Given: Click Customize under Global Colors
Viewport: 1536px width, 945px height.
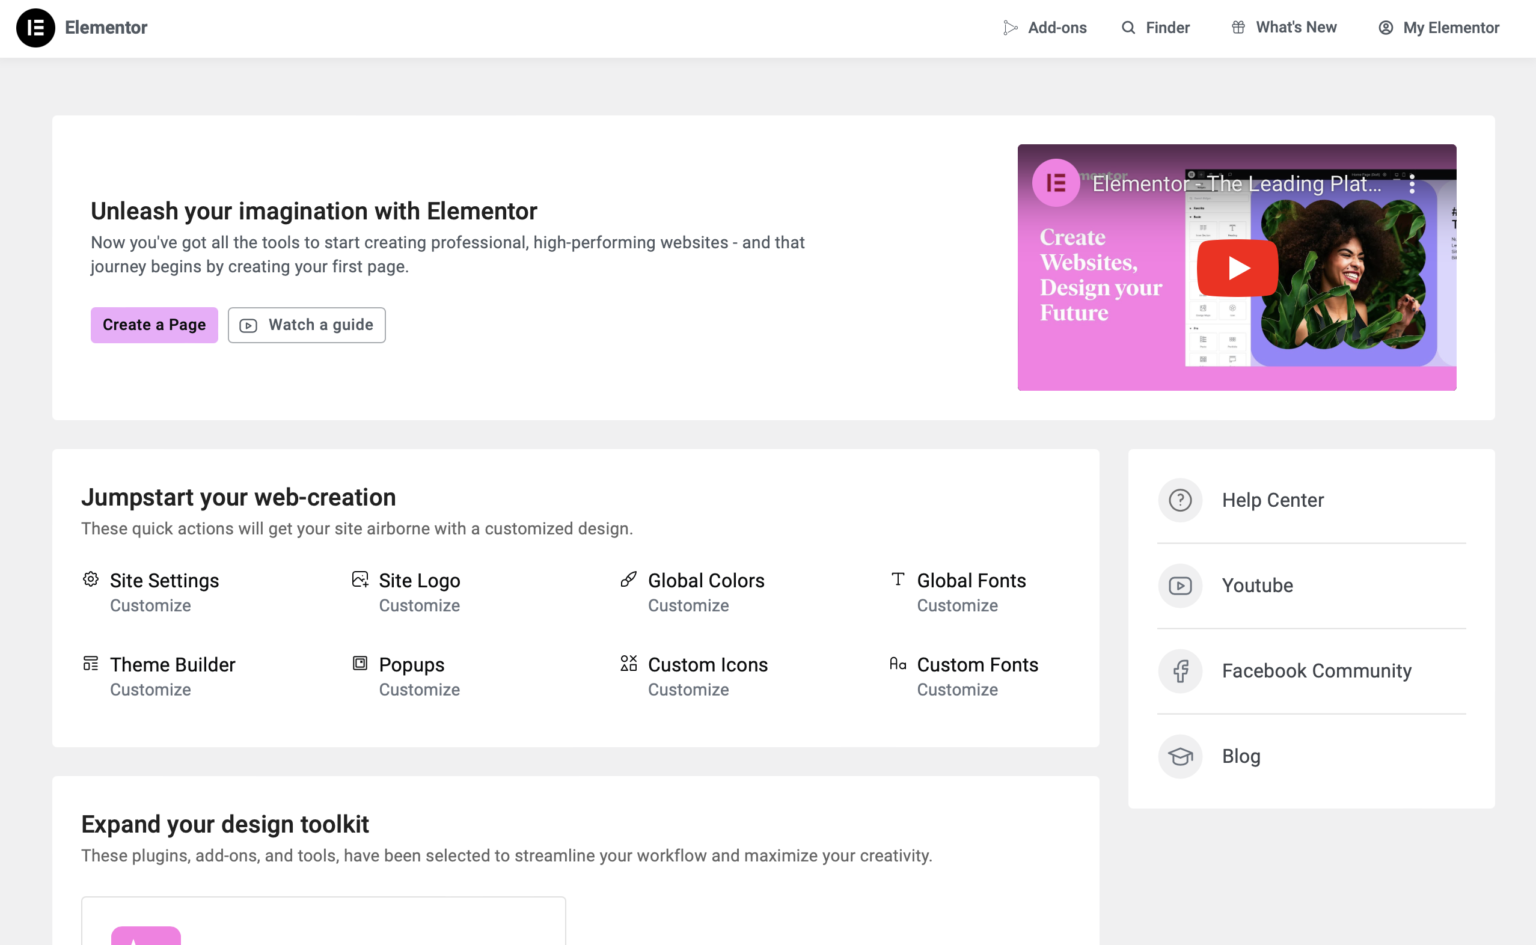Looking at the screenshot, I should pyautogui.click(x=688, y=606).
